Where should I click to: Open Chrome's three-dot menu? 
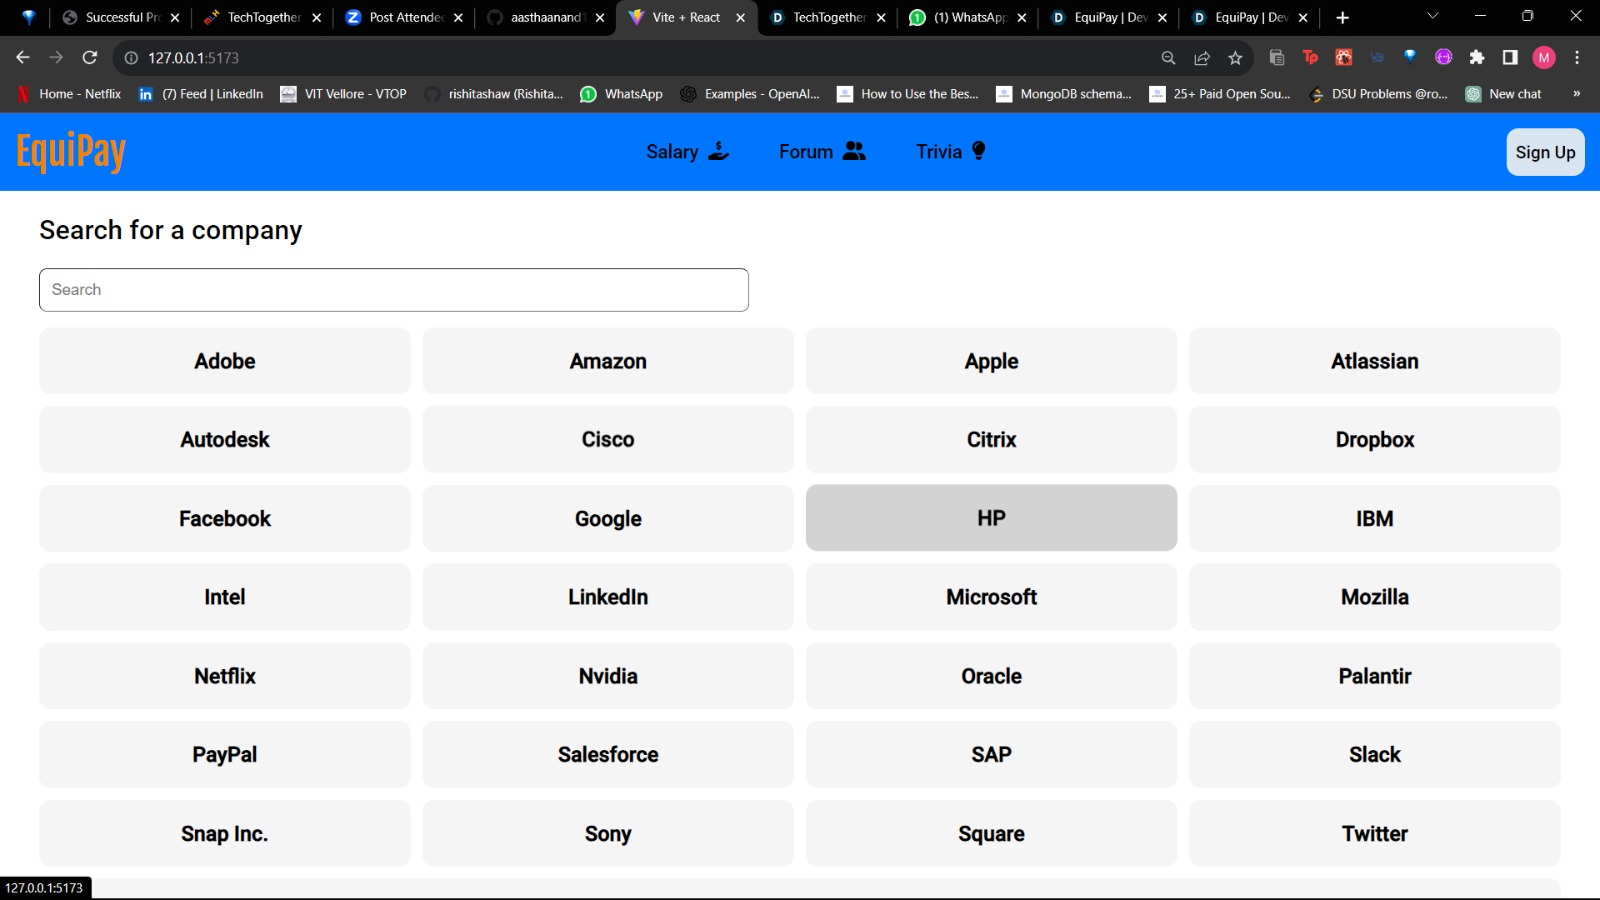click(x=1577, y=58)
